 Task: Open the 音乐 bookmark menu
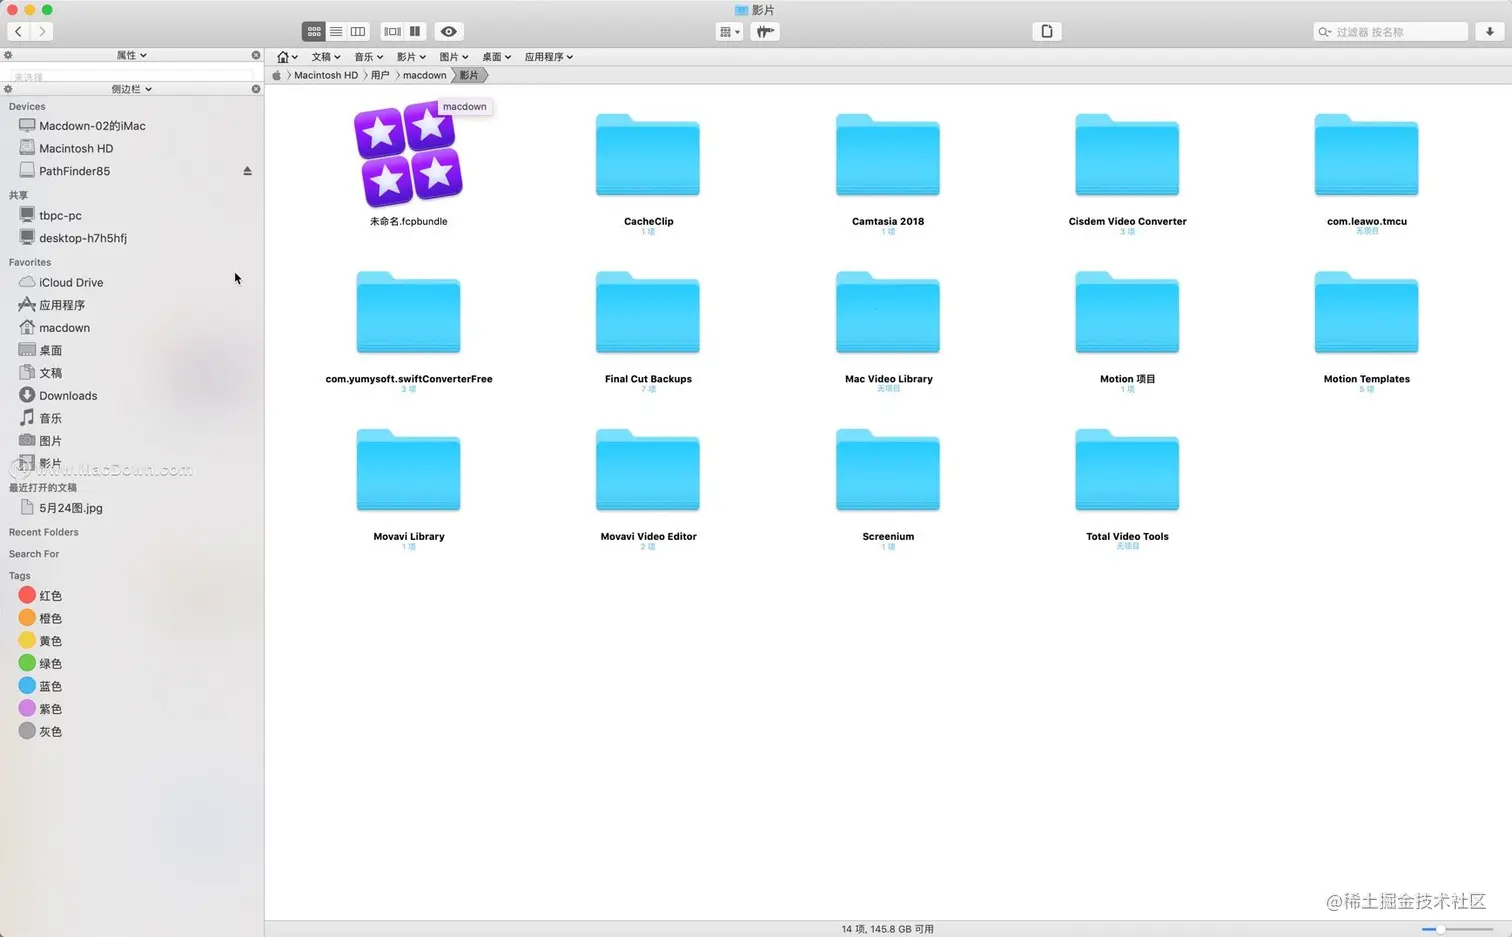369,57
